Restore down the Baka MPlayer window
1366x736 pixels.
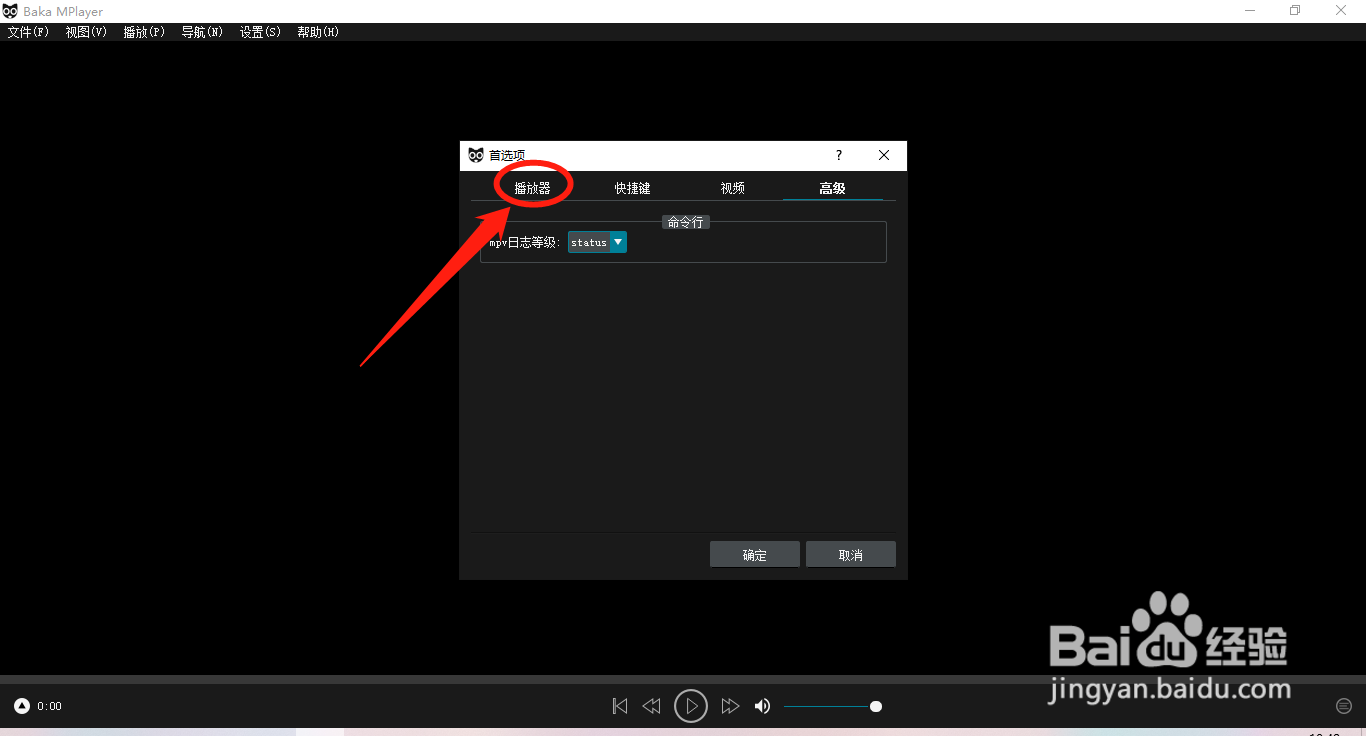click(x=1295, y=11)
